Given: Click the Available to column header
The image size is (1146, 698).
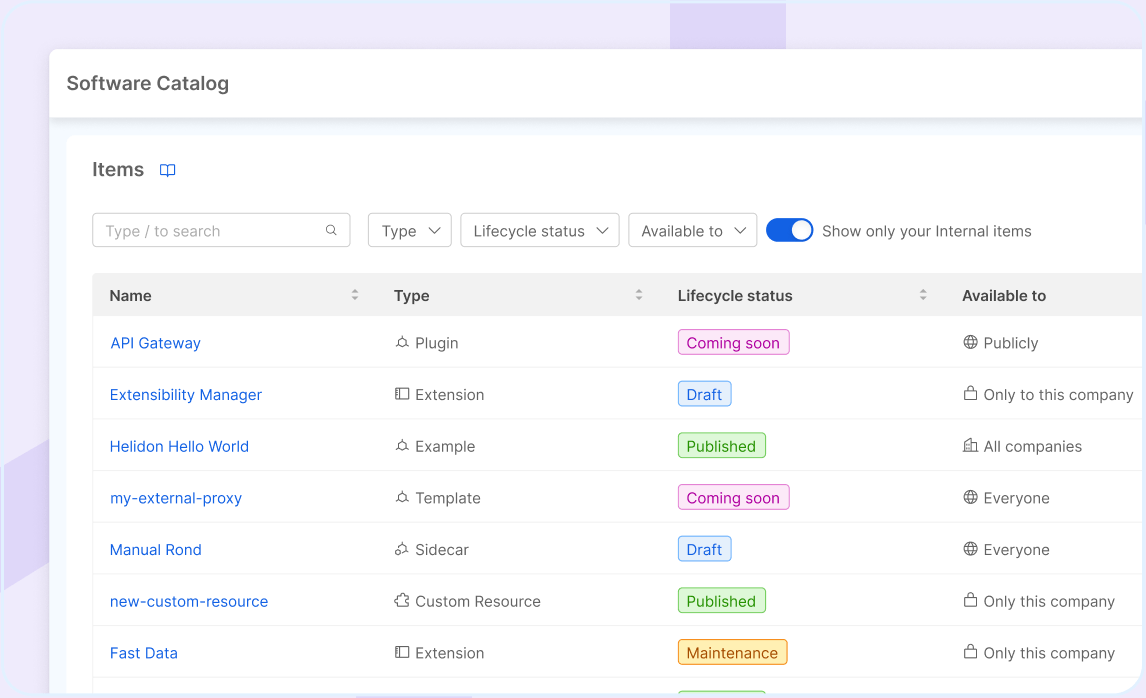Looking at the screenshot, I should tap(1003, 295).
